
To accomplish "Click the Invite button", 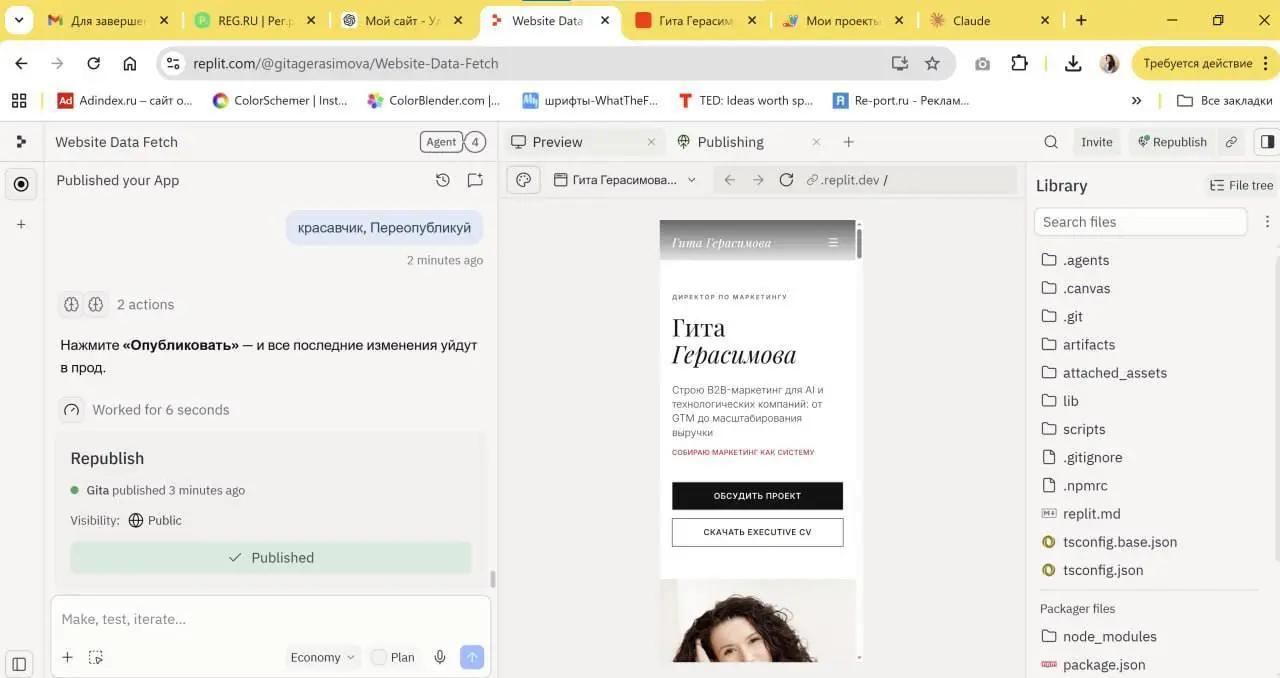I will [1096, 142].
